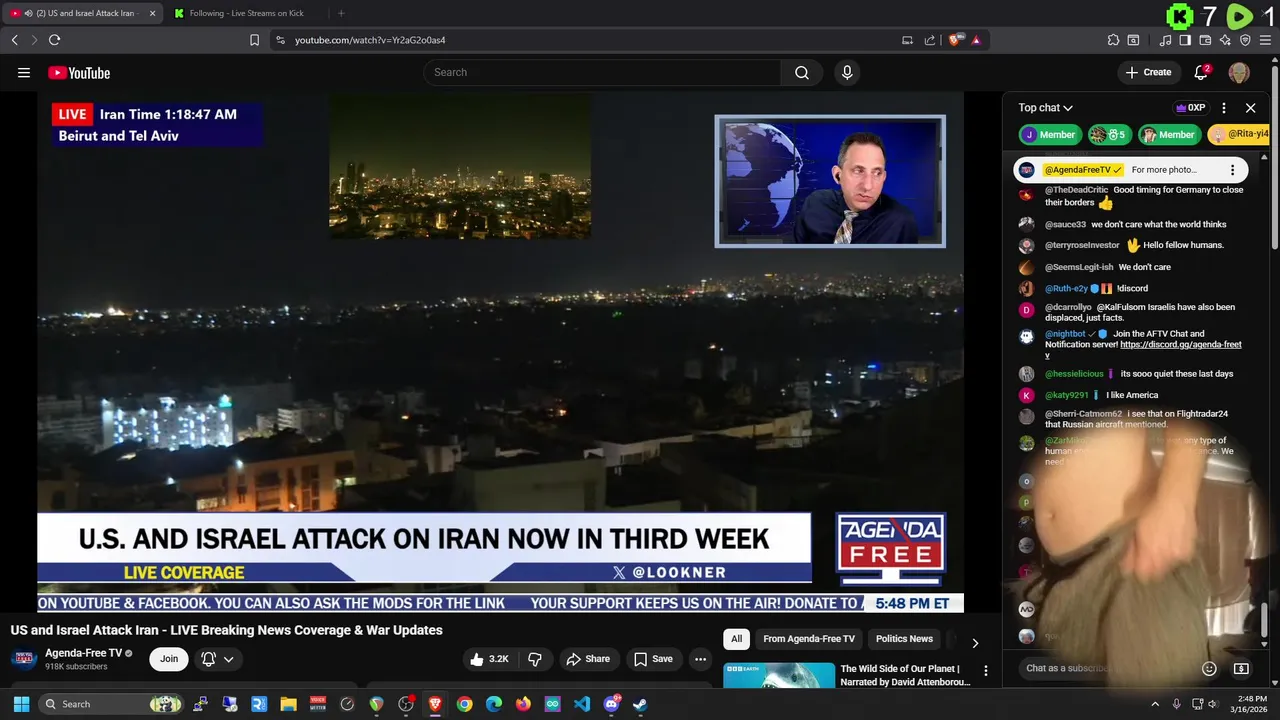Open the live chat options menu

point(1224,108)
